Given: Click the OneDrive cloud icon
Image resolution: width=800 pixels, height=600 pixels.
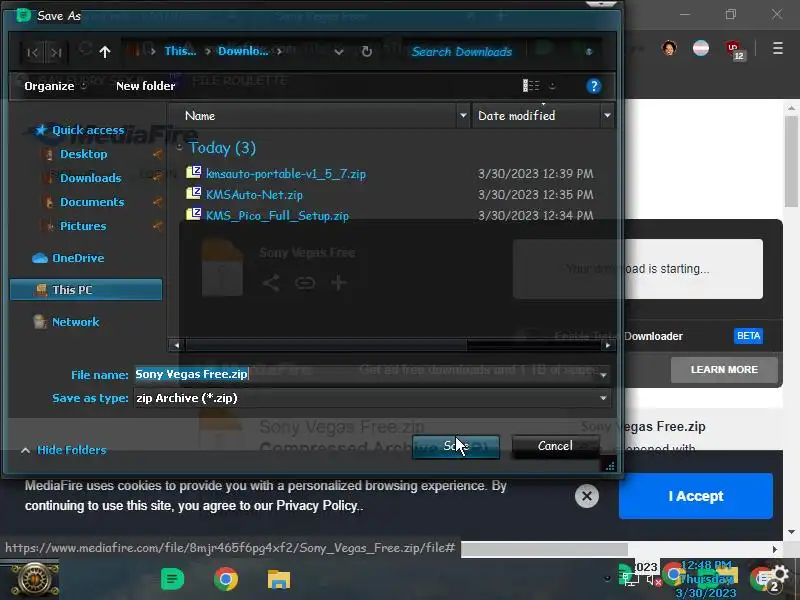Looking at the screenshot, I should [40, 258].
